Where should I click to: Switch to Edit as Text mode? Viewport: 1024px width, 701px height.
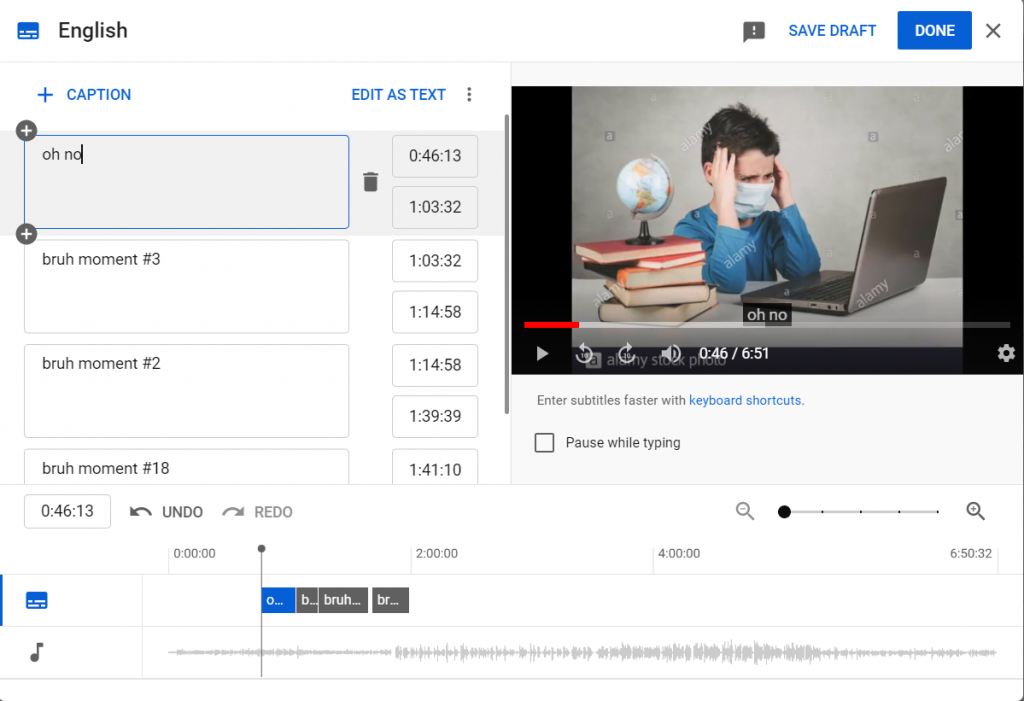click(398, 95)
